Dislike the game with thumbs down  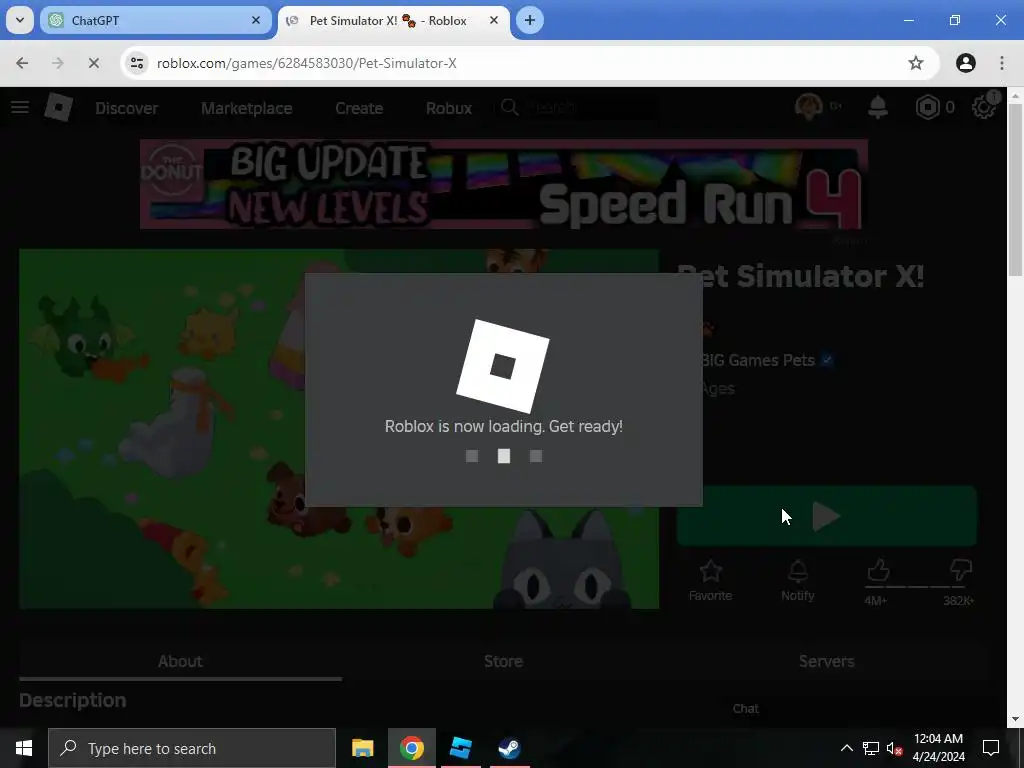coord(961,571)
